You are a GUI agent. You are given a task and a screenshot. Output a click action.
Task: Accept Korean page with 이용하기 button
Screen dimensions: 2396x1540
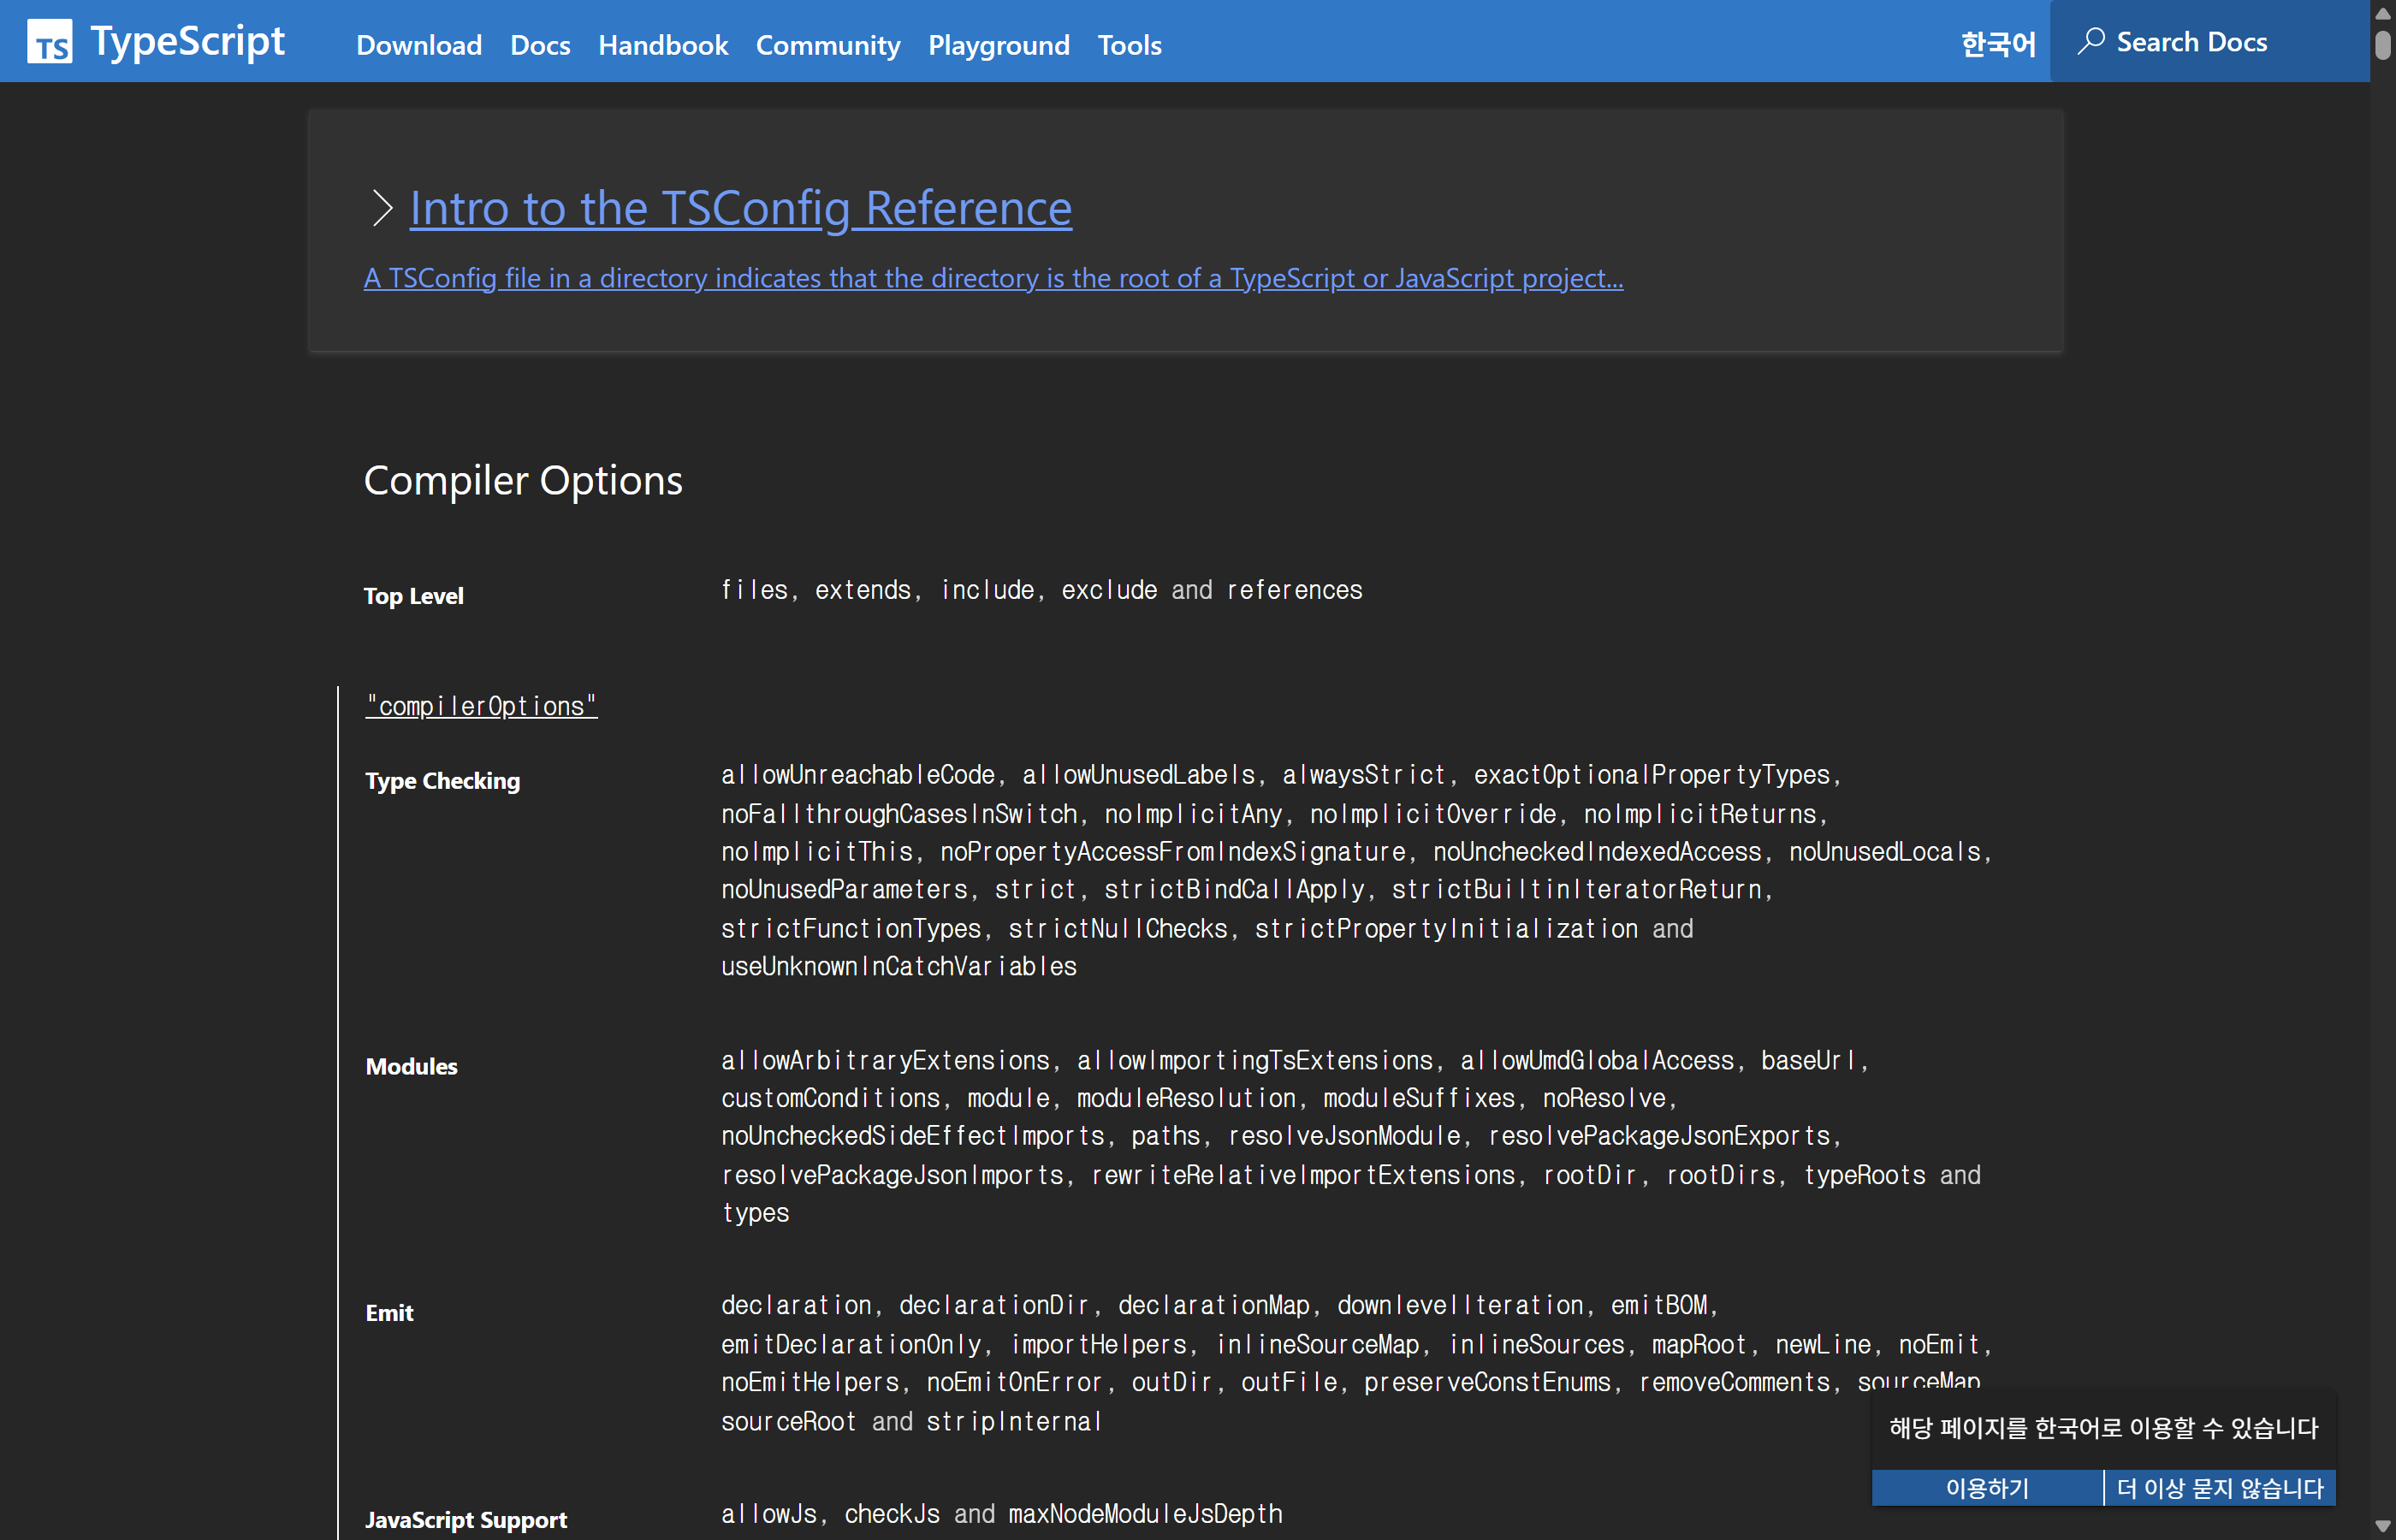[x=1986, y=1487]
